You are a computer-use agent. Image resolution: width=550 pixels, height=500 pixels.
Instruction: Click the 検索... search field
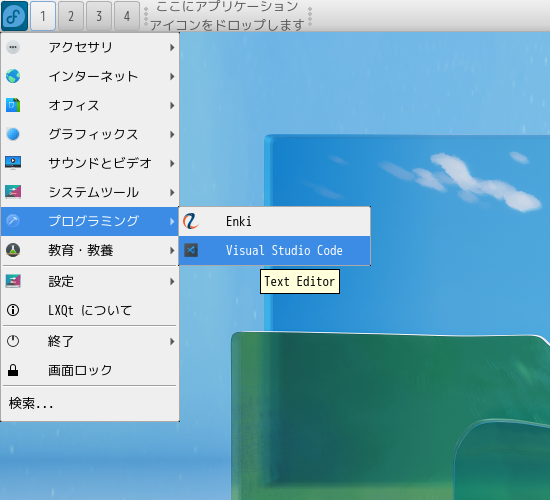coord(90,404)
